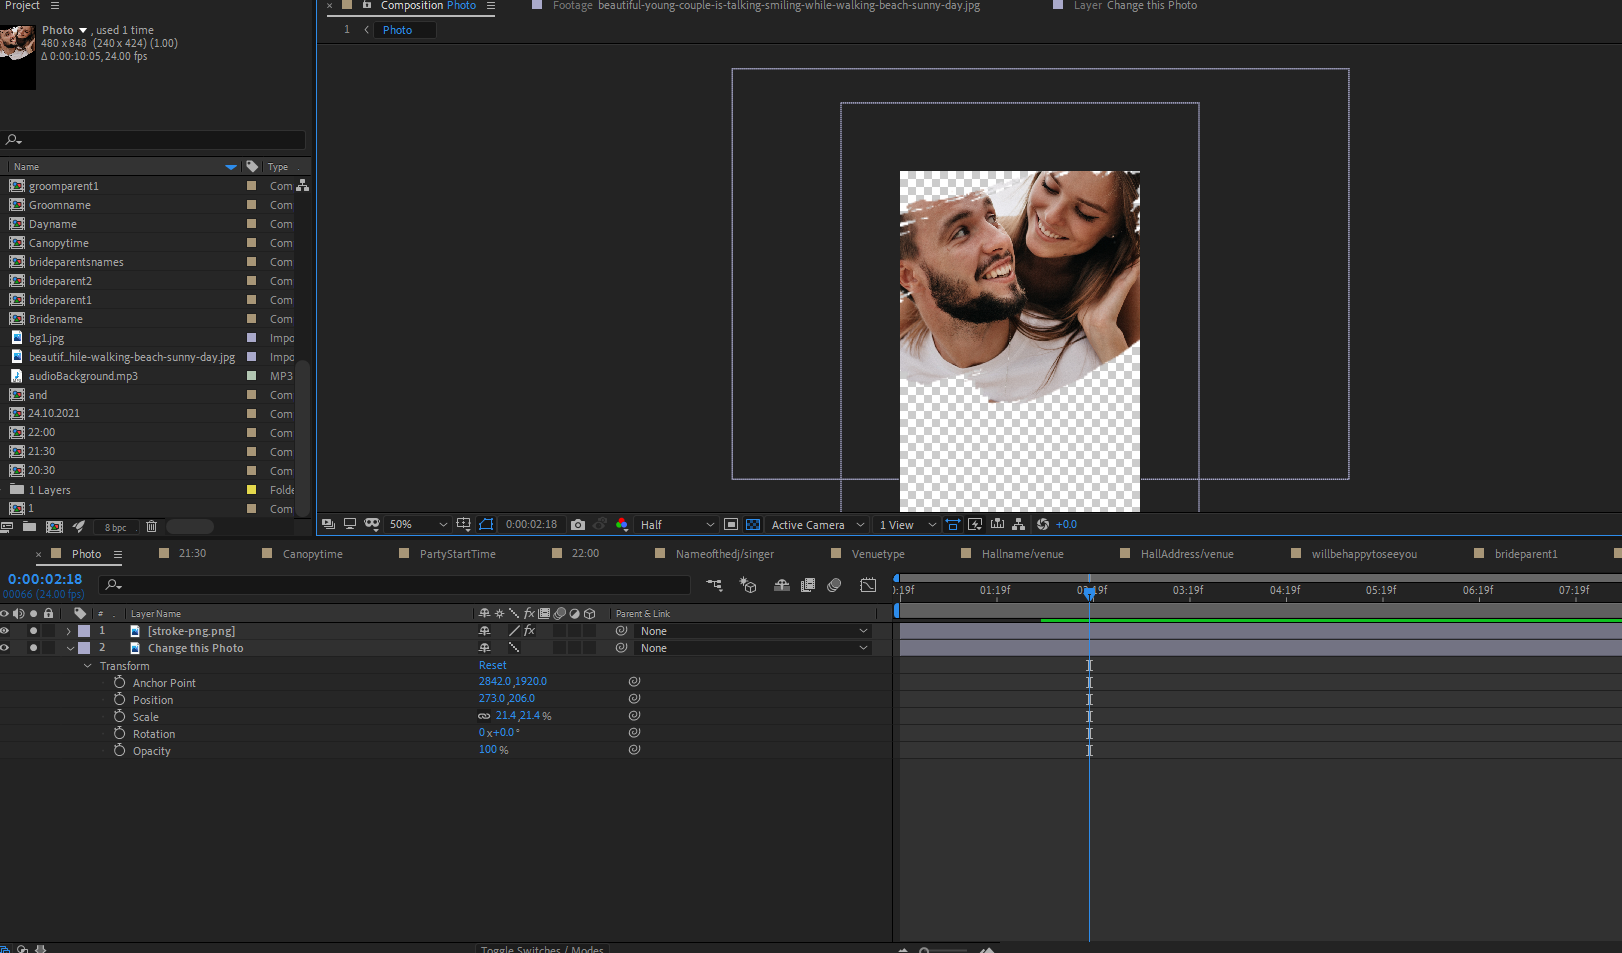Open the channel and color management settings
This screenshot has height=953, width=1622.
[x=622, y=524]
